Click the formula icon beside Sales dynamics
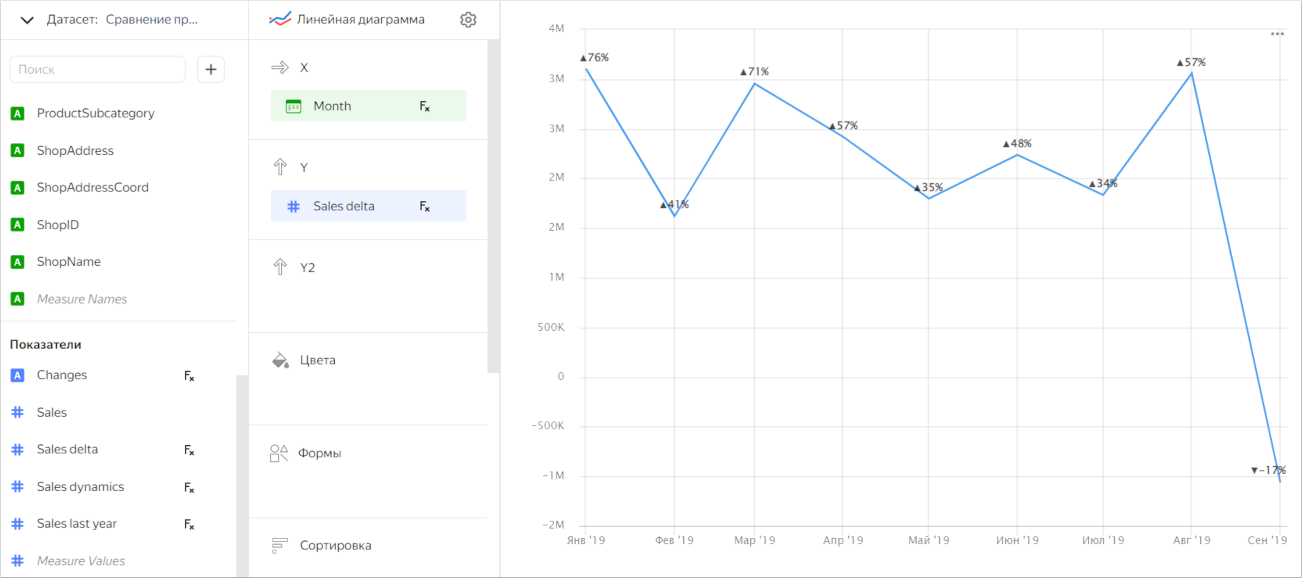The width and height of the screenshot is (1302, 578). [189, 487]
